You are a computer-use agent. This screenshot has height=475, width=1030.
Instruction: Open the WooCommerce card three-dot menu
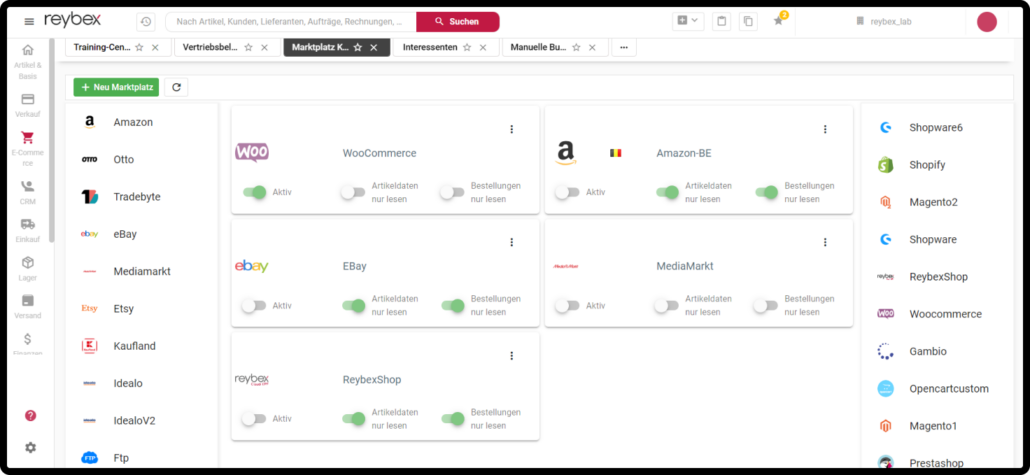(x=511, y=129)
